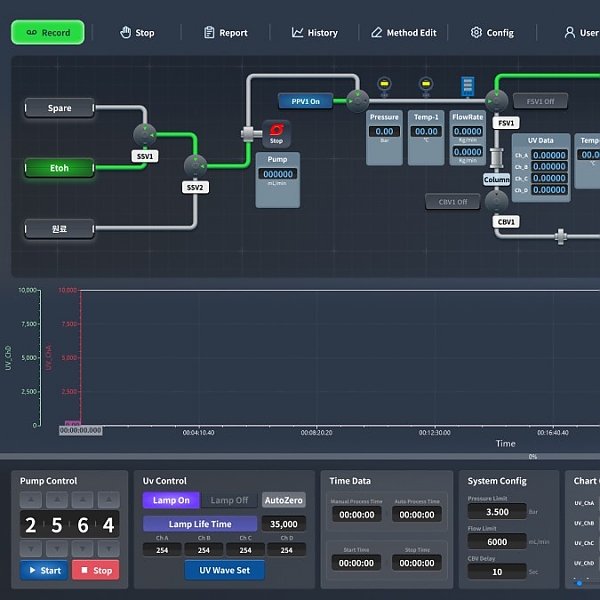This screenshot has height=600, width=600.
Task: Click the SSV1 valve icon
Action: click(145, 133)
